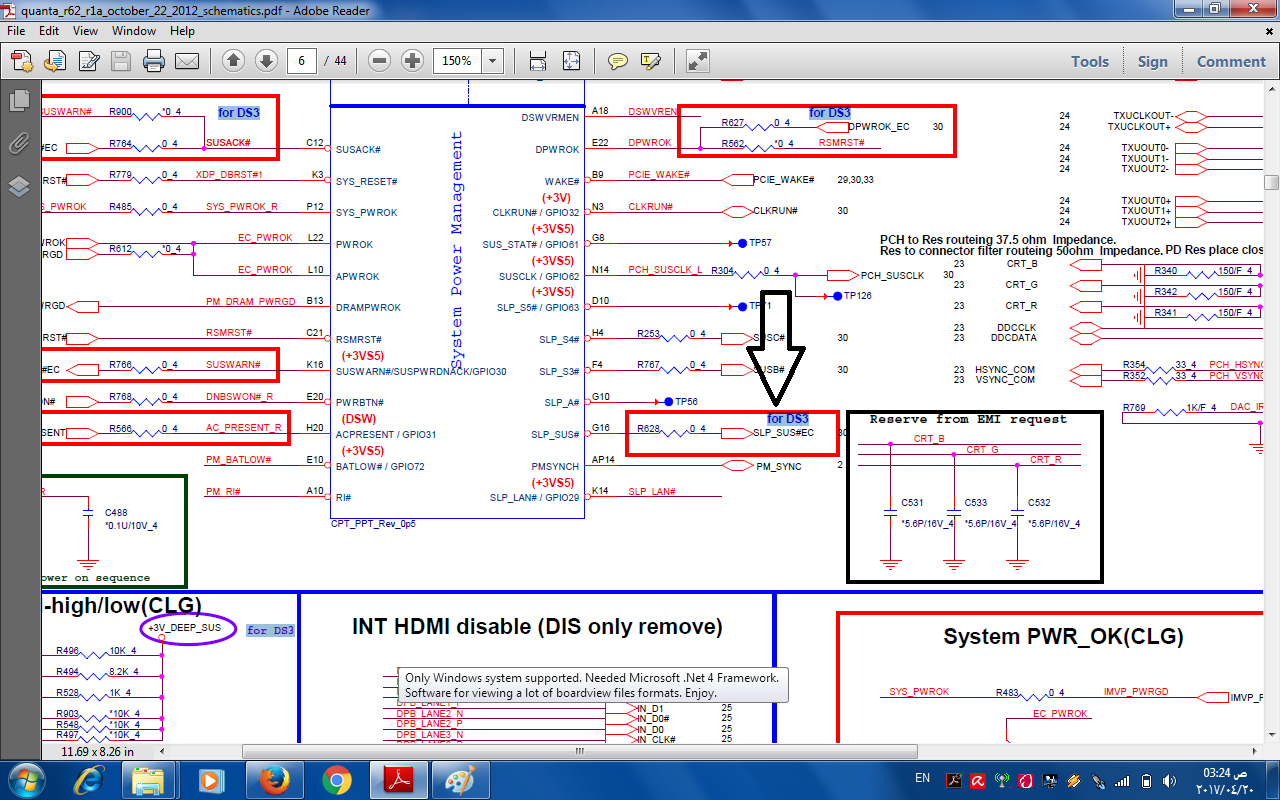This screenshot has height=800, width=1280.
Task: Click the zoom out minus button
Action: [x=379, y=61]
